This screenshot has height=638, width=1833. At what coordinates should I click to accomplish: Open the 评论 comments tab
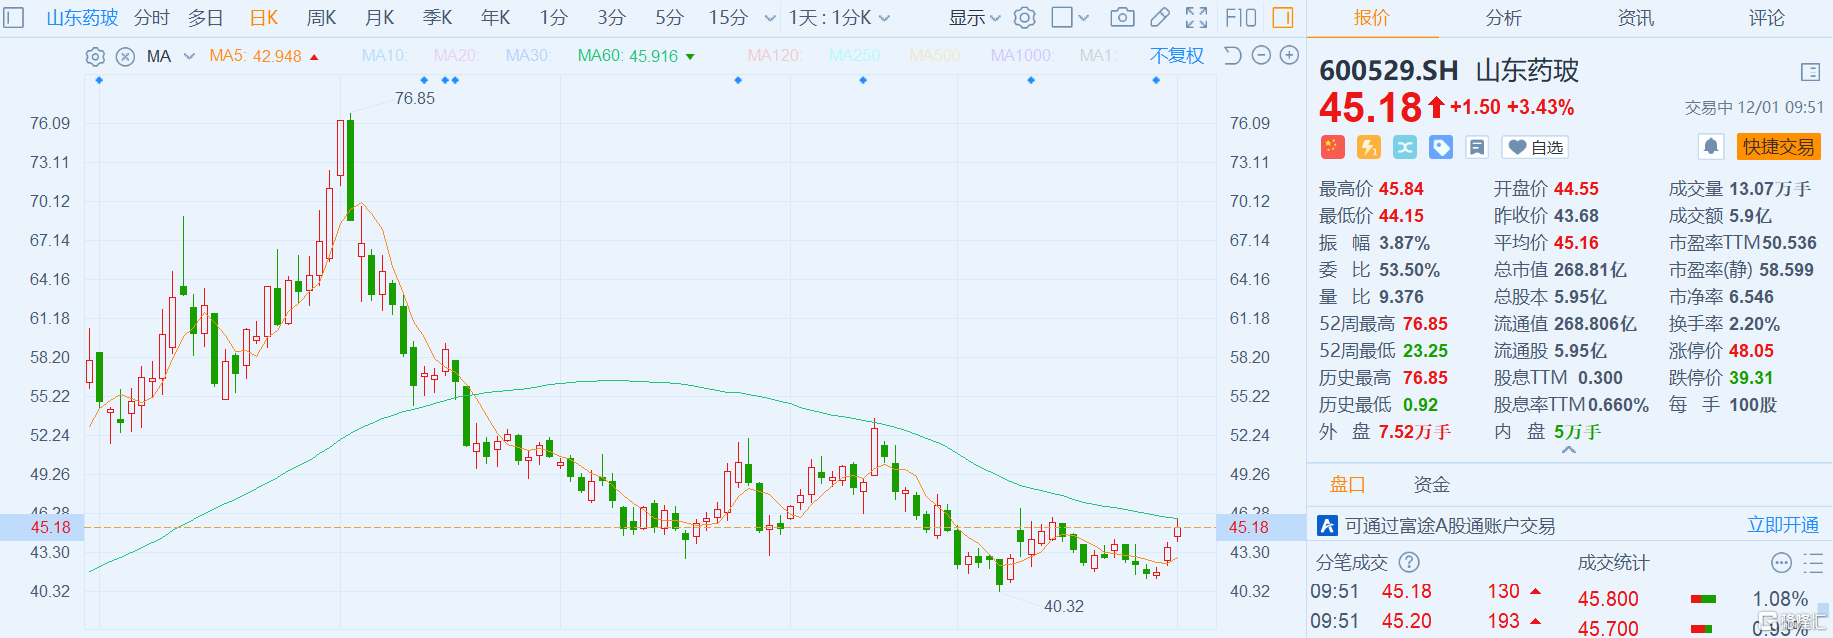(1767, 18)
